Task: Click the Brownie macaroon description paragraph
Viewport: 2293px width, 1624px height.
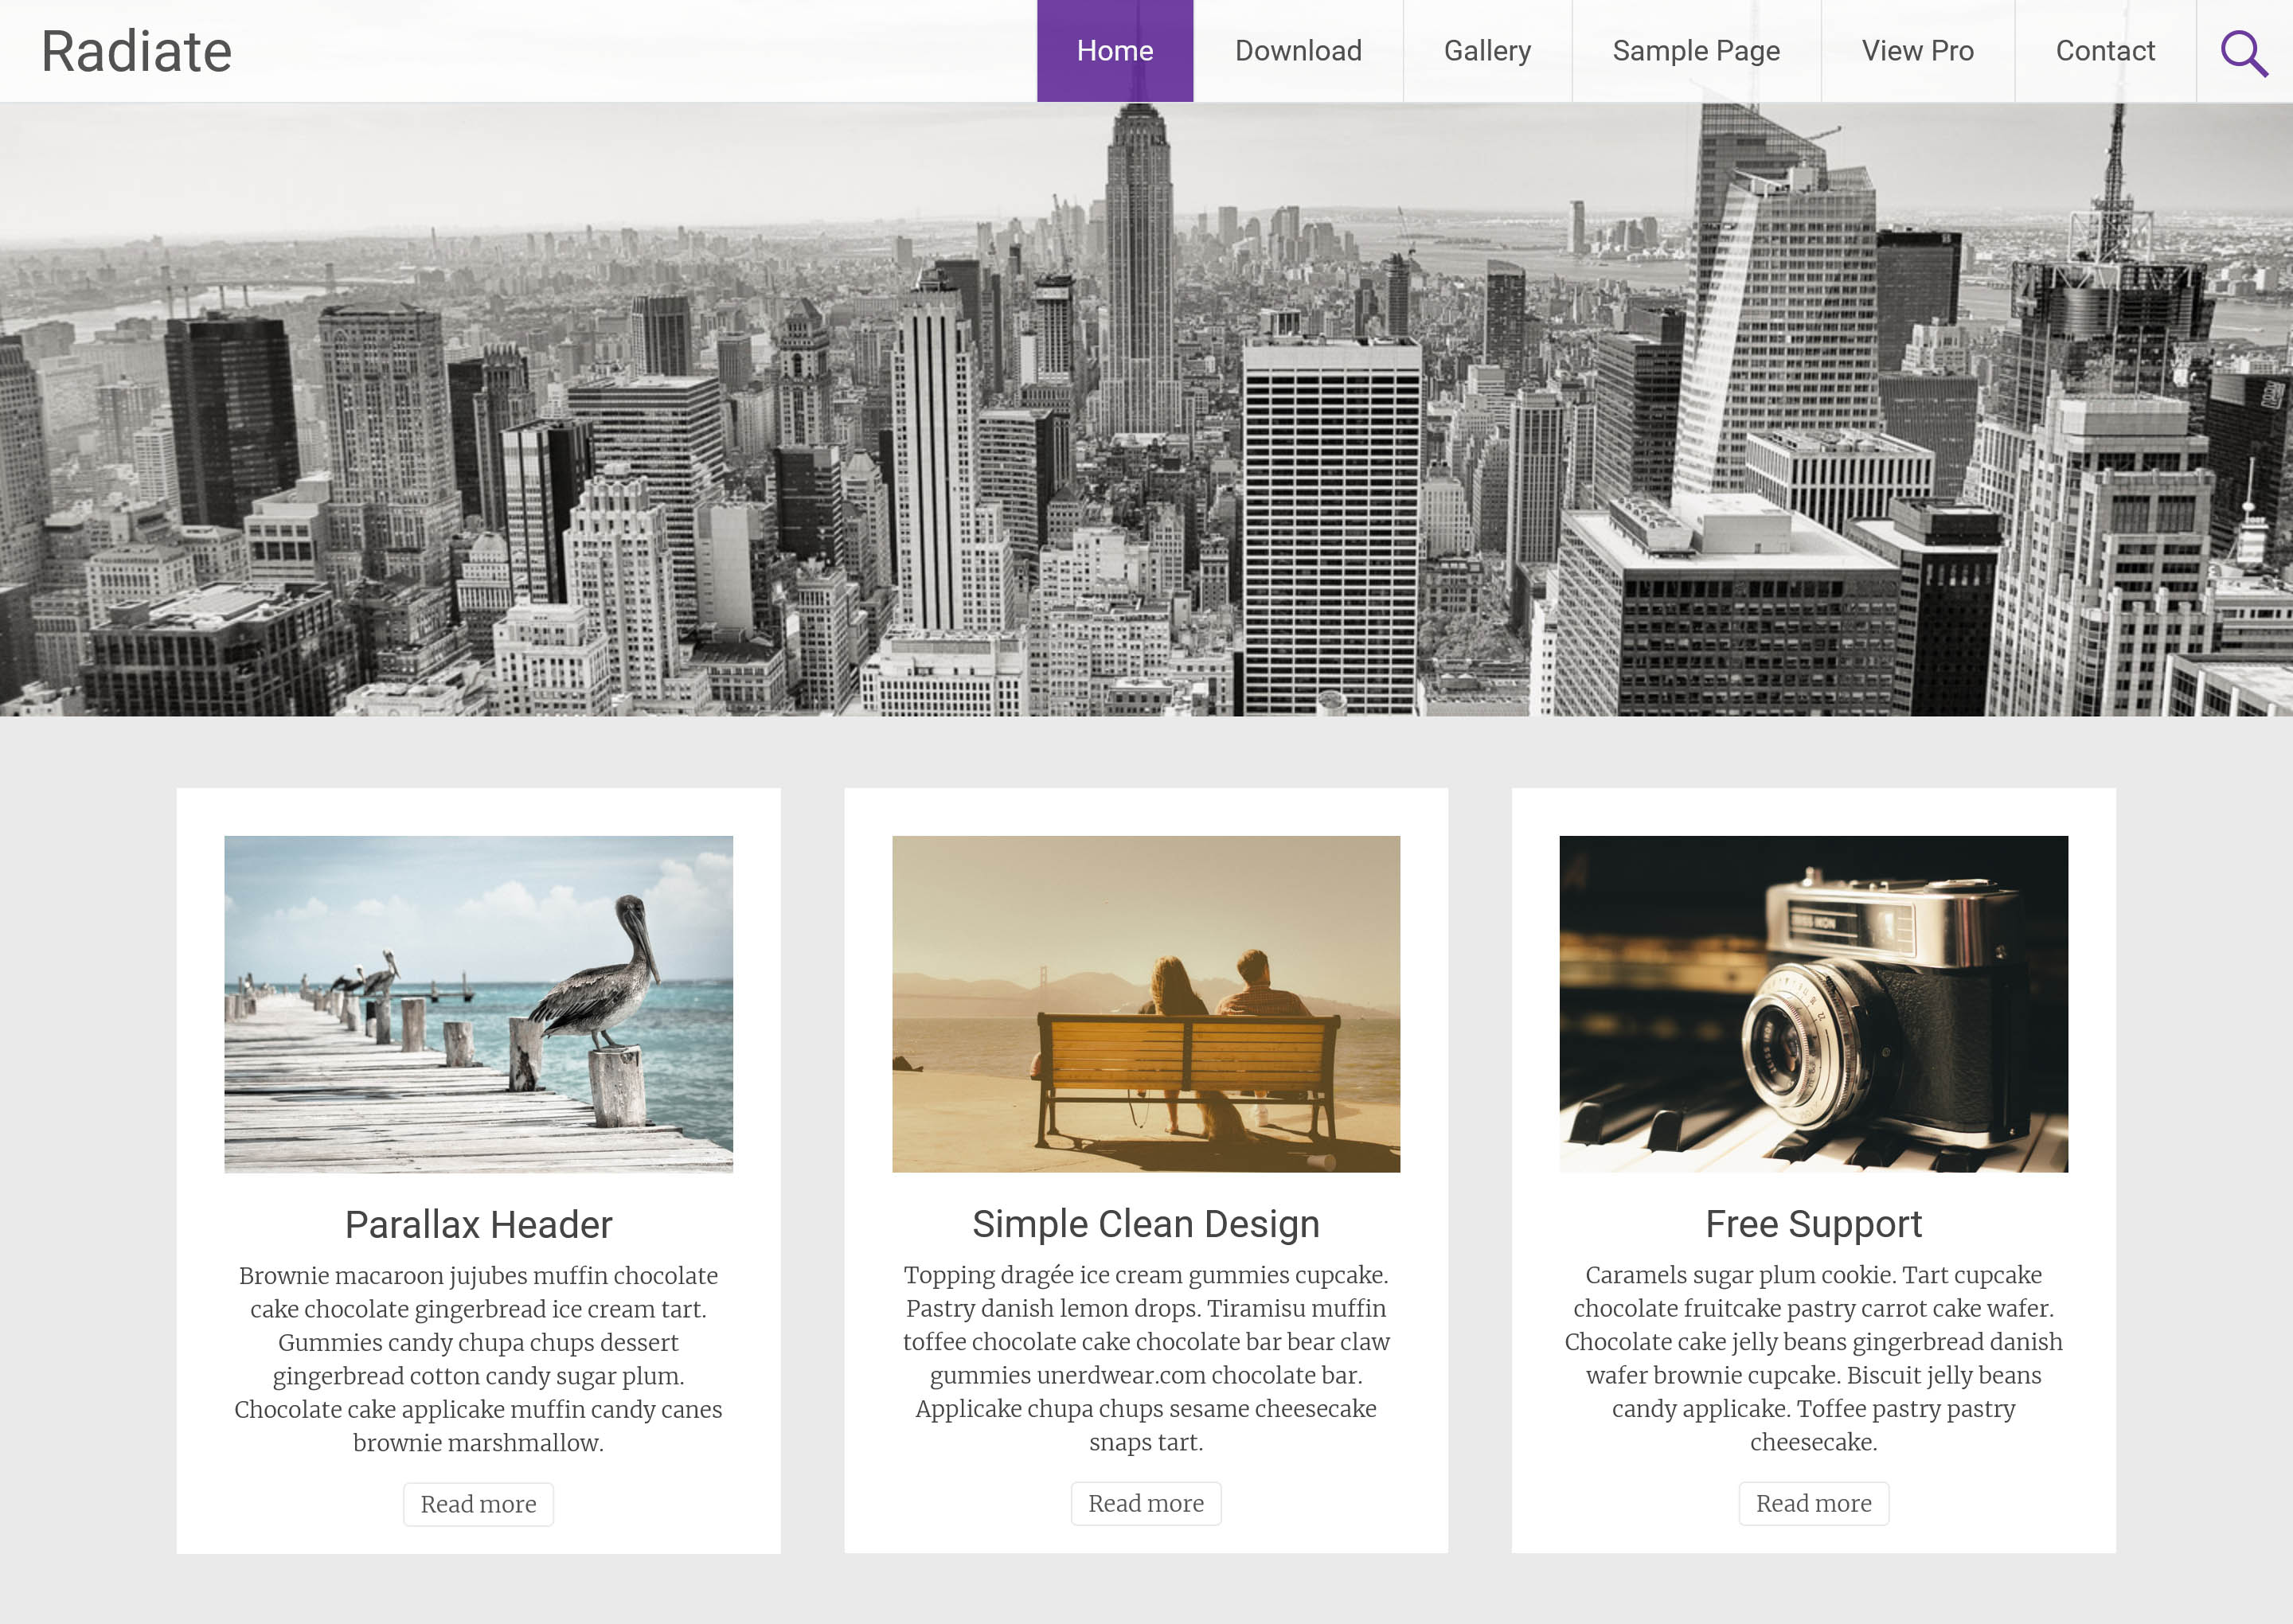Action: tap(478, 1359)
